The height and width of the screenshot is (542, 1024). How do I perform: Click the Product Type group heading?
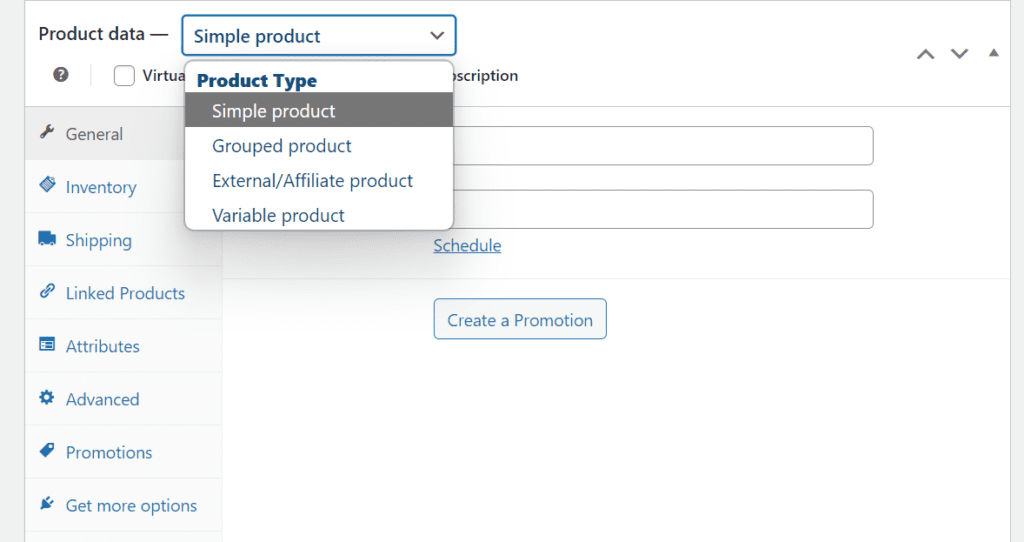point(257,80)
